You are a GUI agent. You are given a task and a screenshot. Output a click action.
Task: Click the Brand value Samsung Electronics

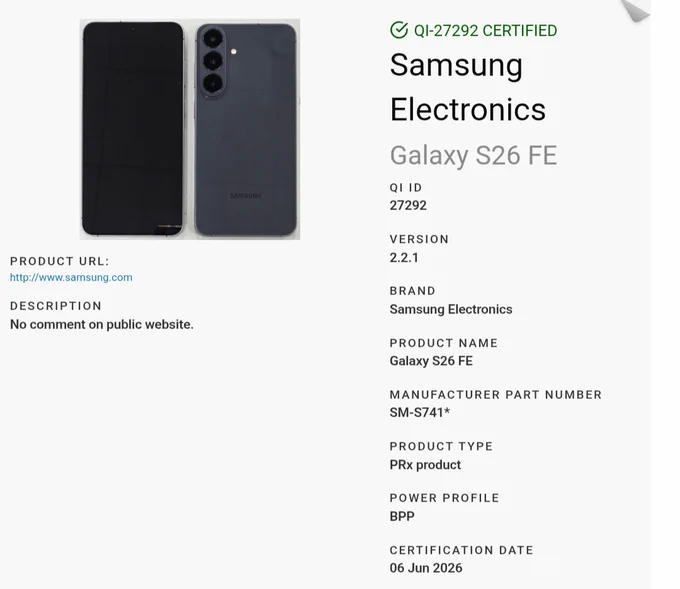click(x=451, y=309)
